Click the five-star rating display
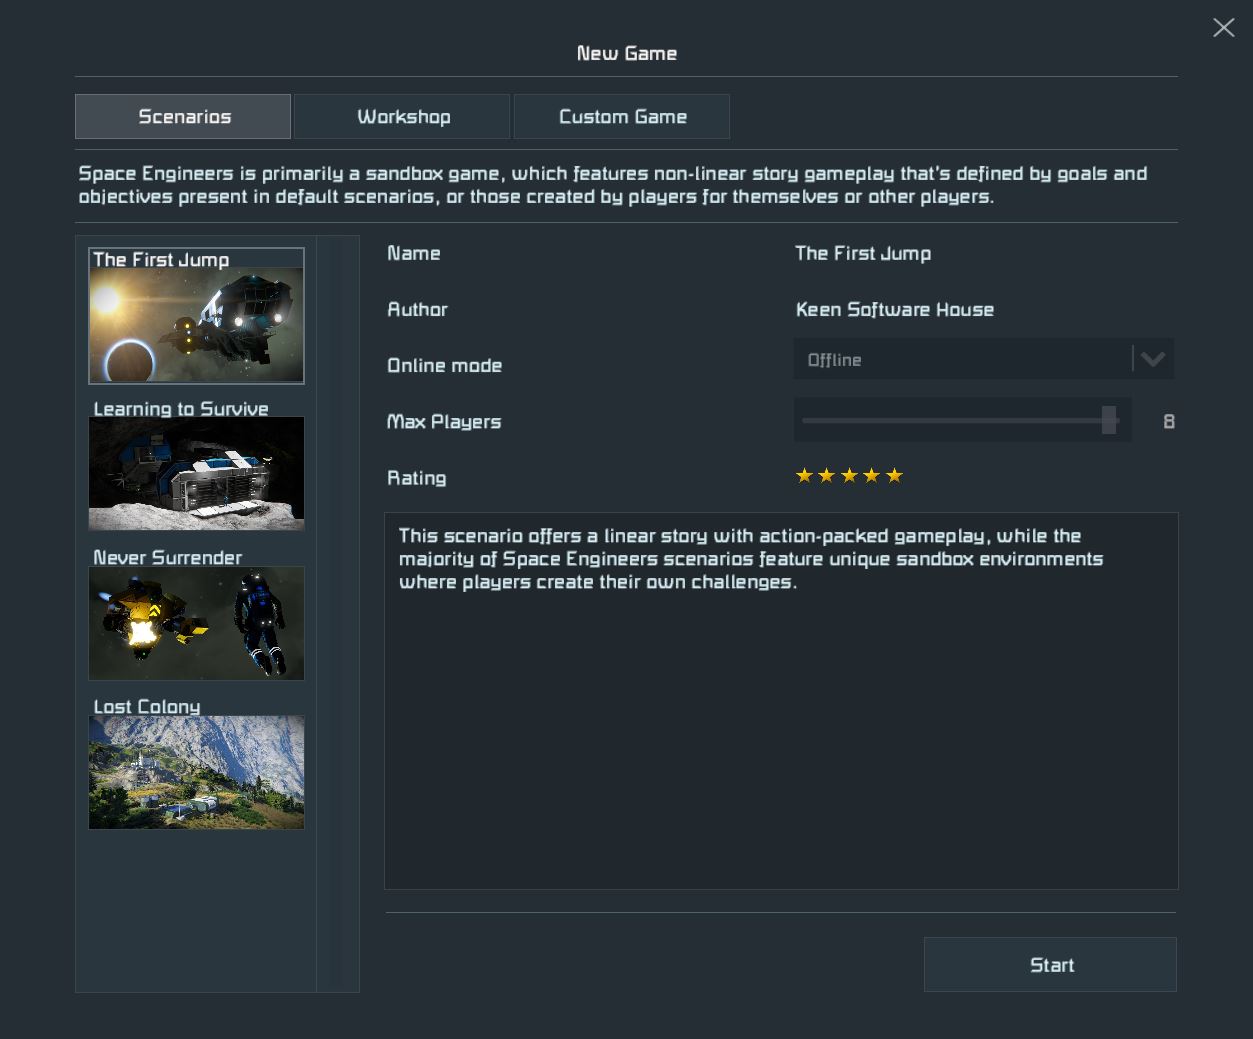The image size is (1253, 1039). [849, 476]
